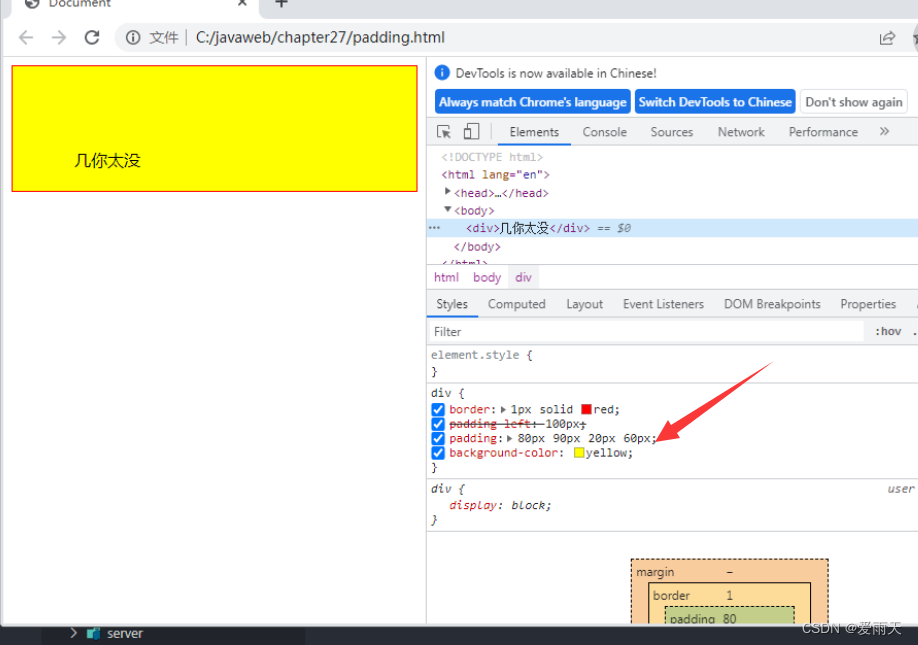Uncheck the padding-left declaration checkbox
The height and width of the screenshot is (645, 918).
coord(438,424)
